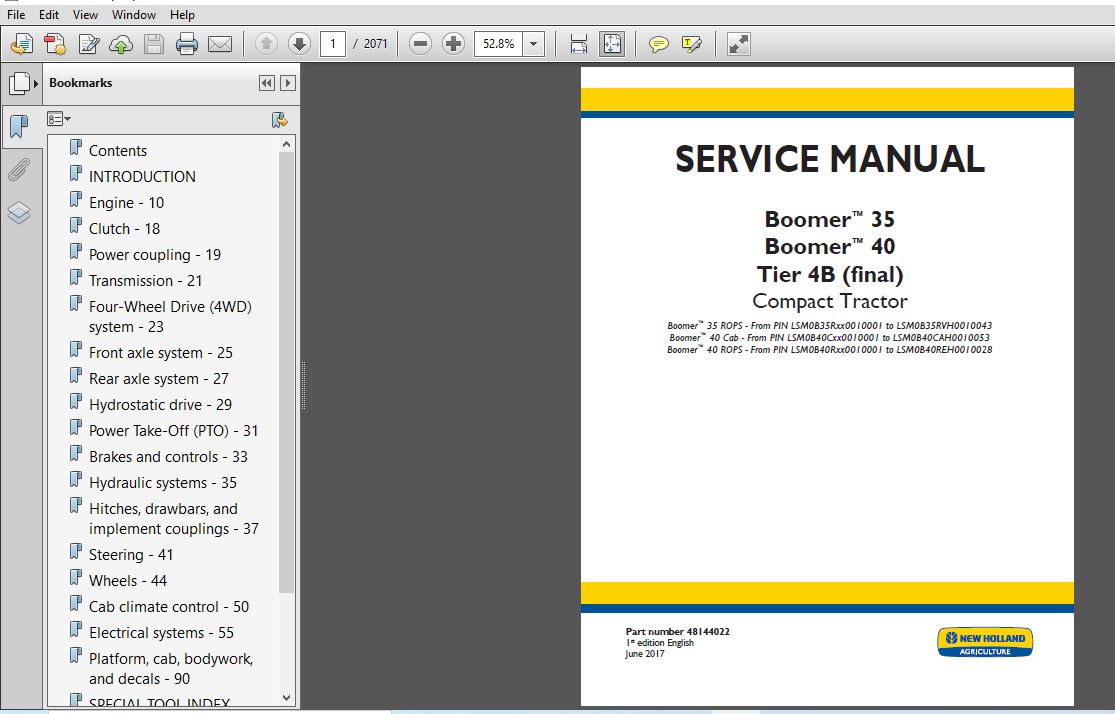Click the upload to cloud icon
This screenshot has width=1115, height=714.
[121, 44]
